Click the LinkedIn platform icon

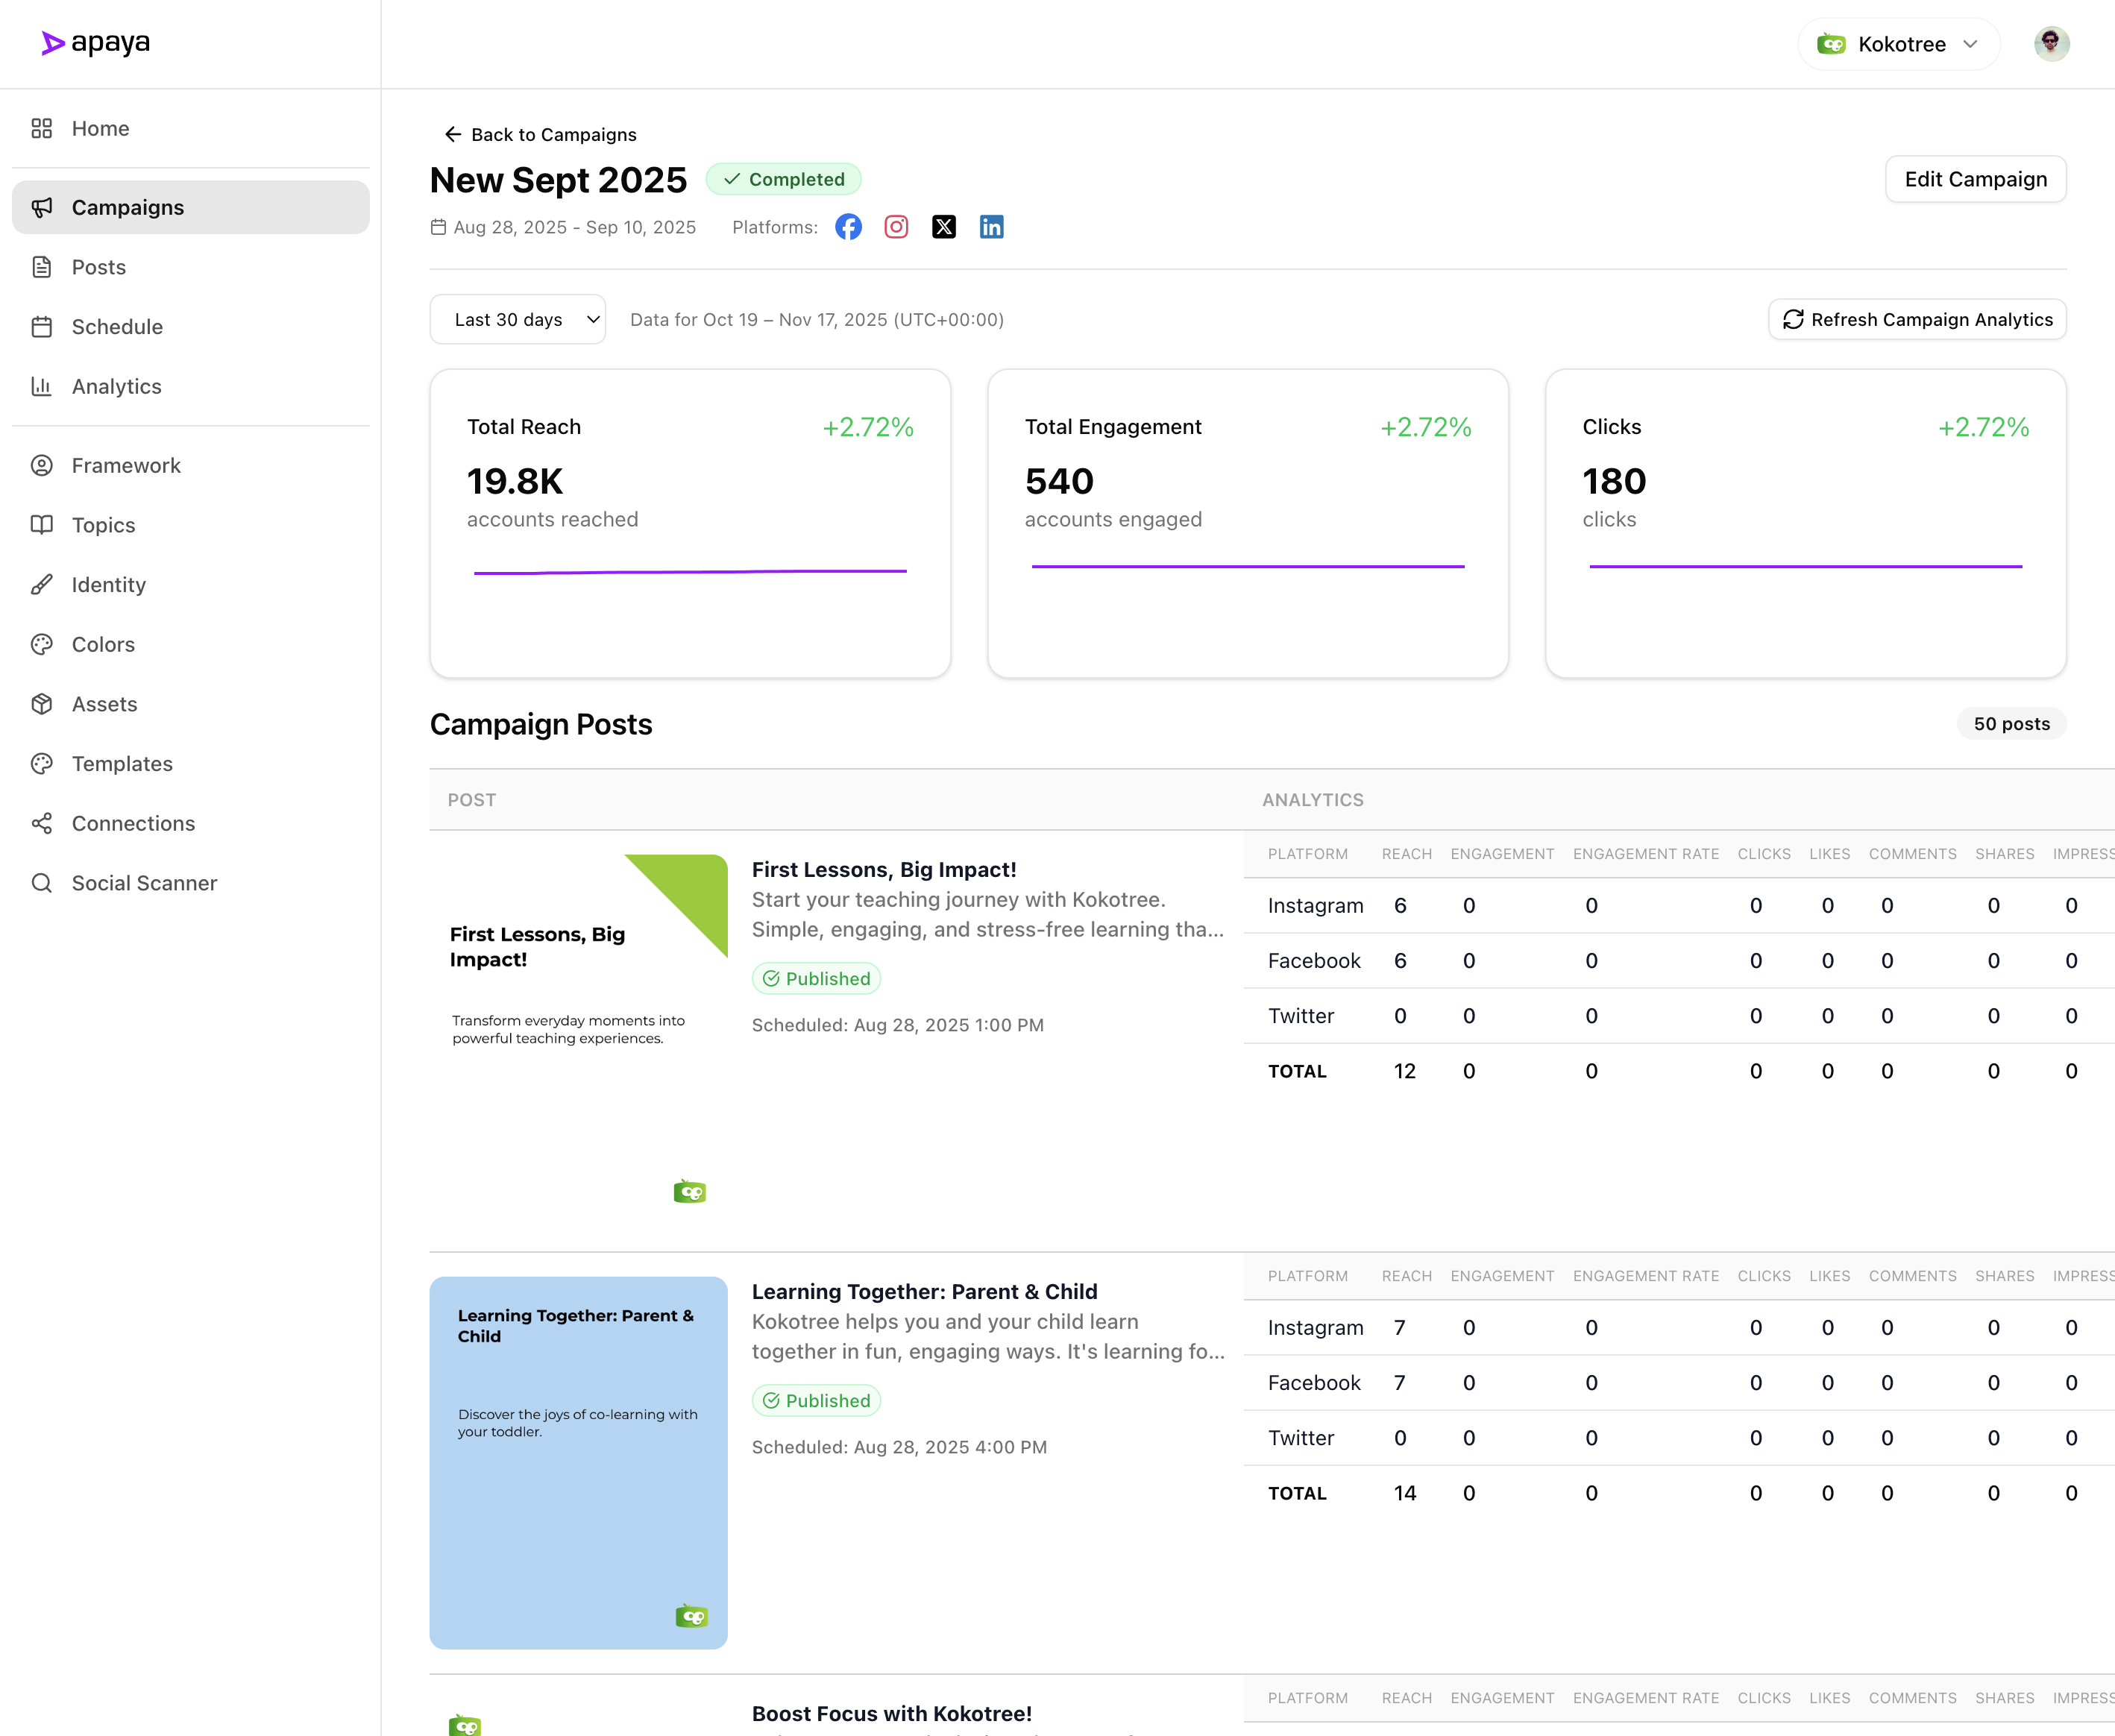pos(991,227)
